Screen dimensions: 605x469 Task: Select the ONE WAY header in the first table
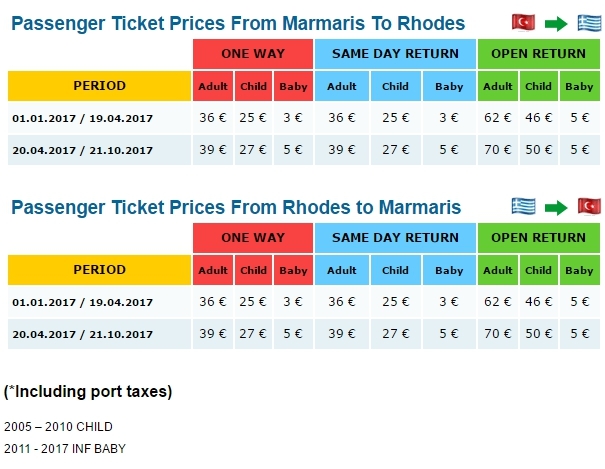point(253,54)
